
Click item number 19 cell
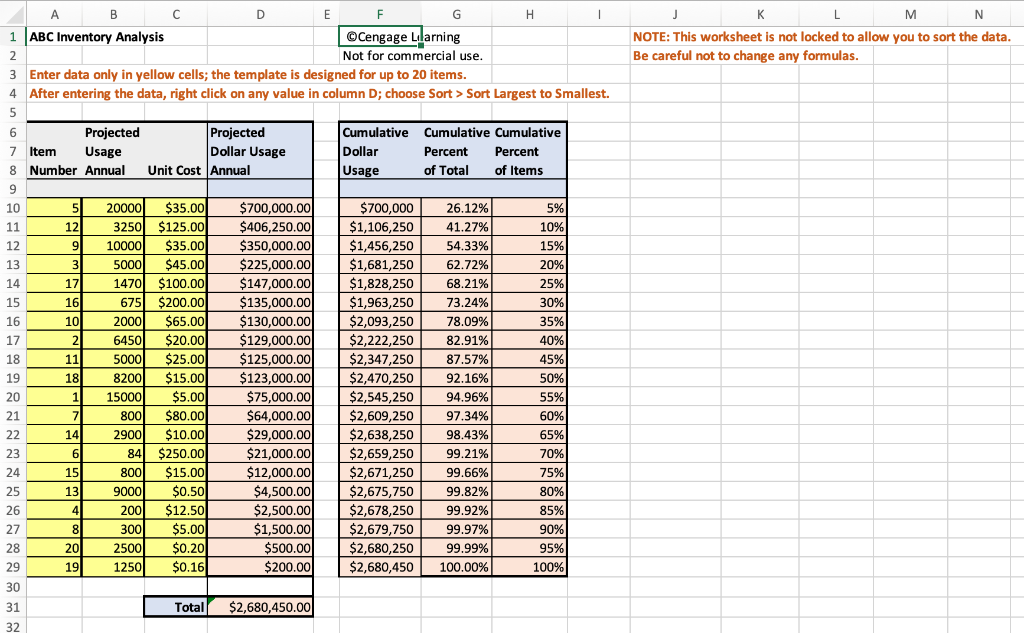(54, 568)
